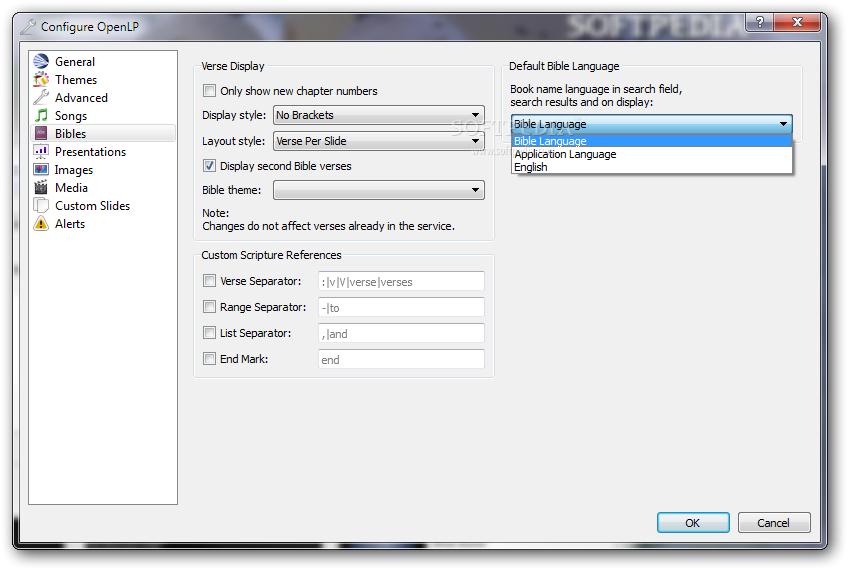The height and width of the screenshot is (570, 848).
Task: Click the Alerts warning triangle icon
Action: click(41, 223)
